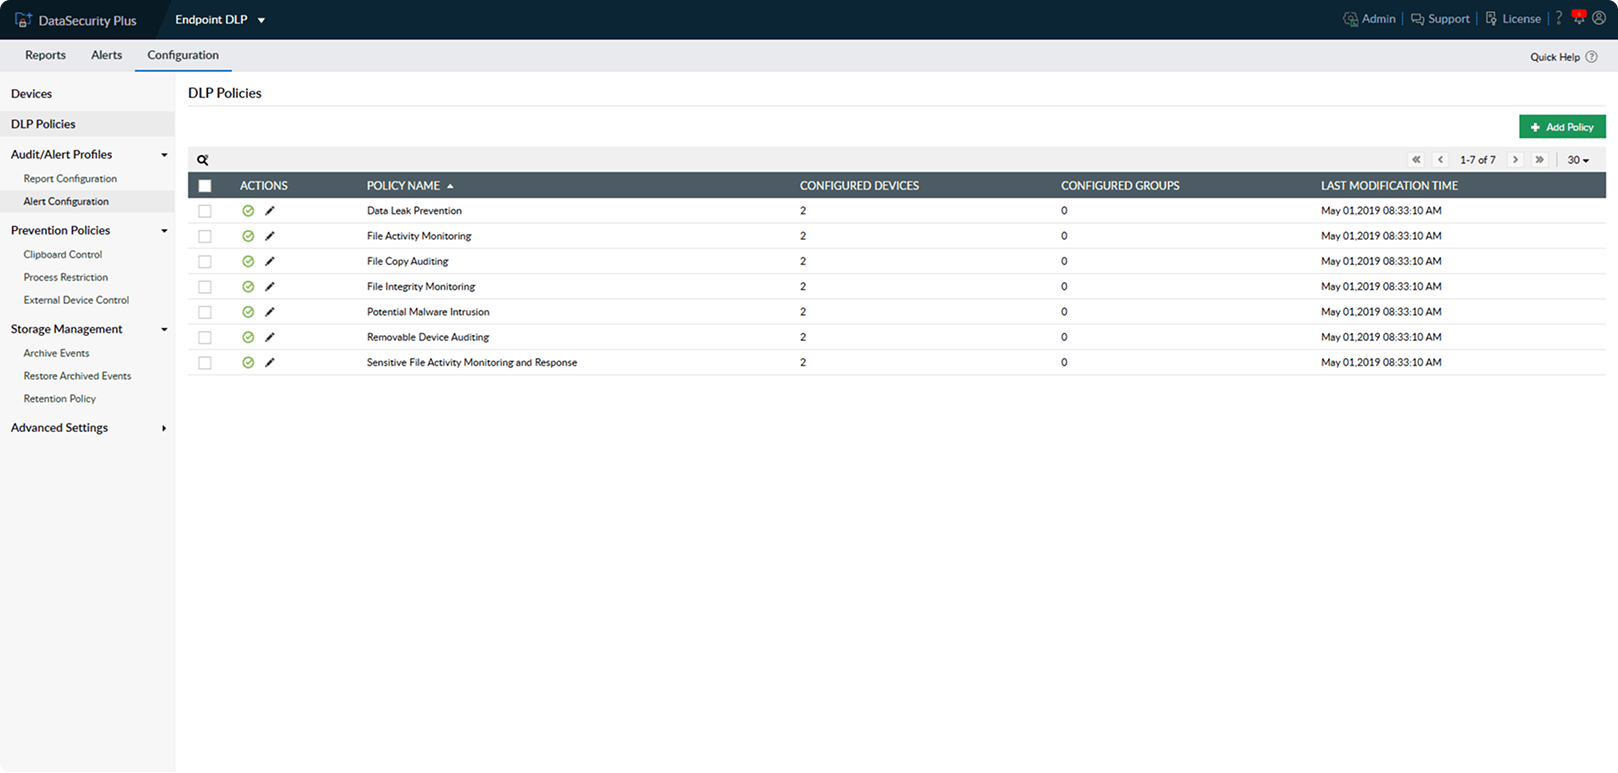Sort table by Policy Name column header
The height and width of the screenshot is (773, 1618).
pyautogui.click(x=403, y=186)
